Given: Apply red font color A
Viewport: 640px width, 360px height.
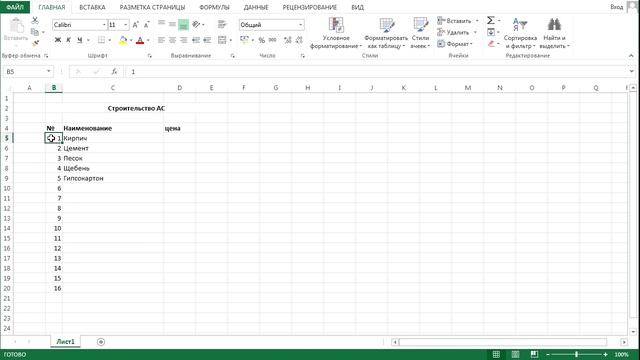Looking at the screenshot, I should tap(140, 40).
